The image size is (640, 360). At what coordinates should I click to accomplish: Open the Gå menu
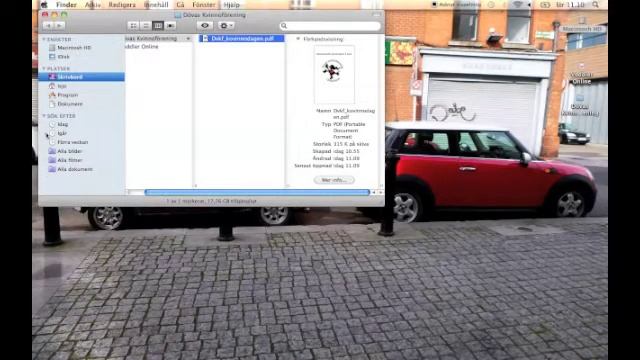point(180,5)
